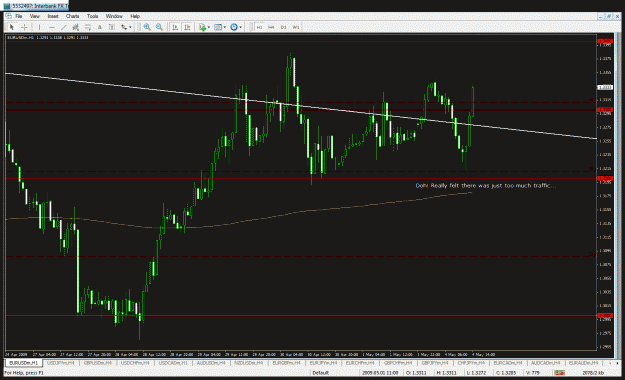Switch to the GBPJPYm,H4 chart tab
This screenshot has width=625, height=380.
435,363
